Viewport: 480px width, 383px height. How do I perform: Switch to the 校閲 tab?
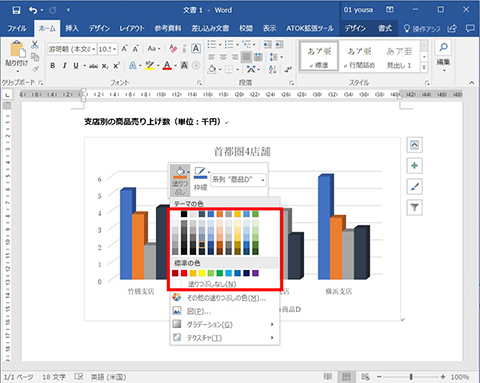click(x=246, y=28)
